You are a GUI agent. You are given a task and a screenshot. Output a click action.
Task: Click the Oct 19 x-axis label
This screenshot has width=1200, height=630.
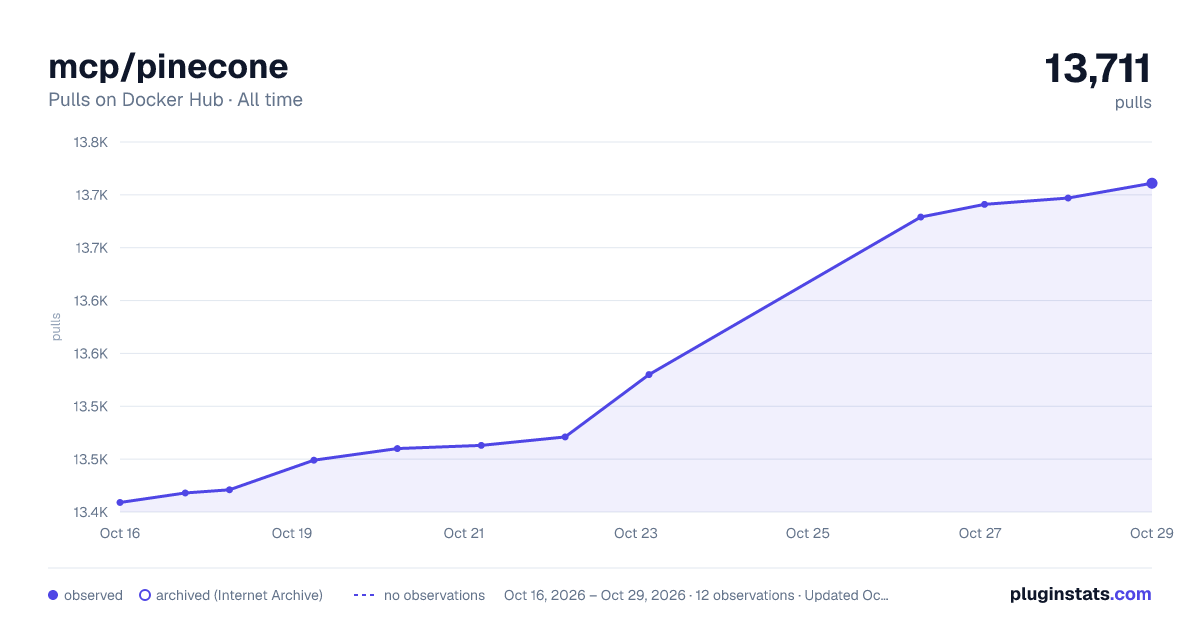[x=292, y=533]
